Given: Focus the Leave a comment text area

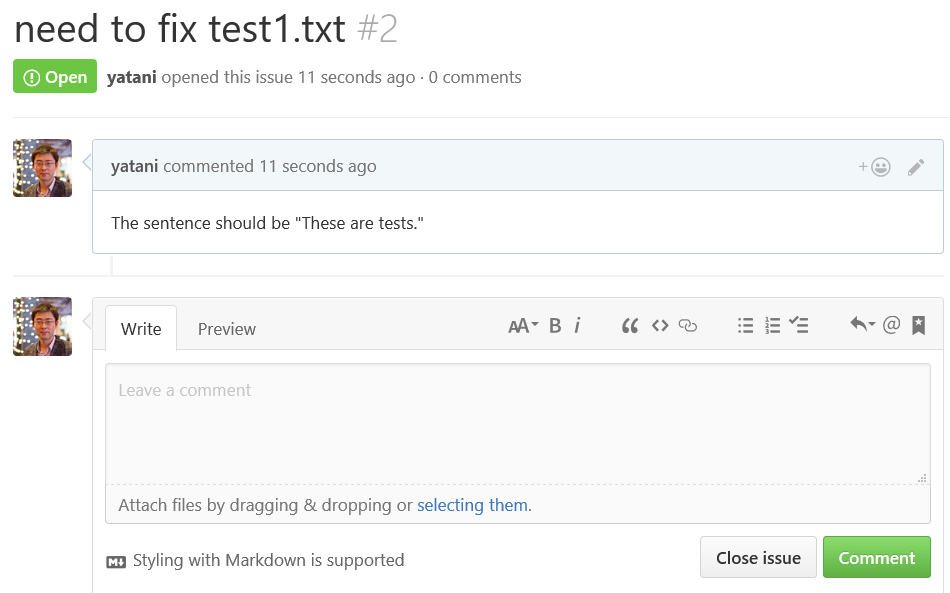Looking at the screenshot, I should 518,424.
